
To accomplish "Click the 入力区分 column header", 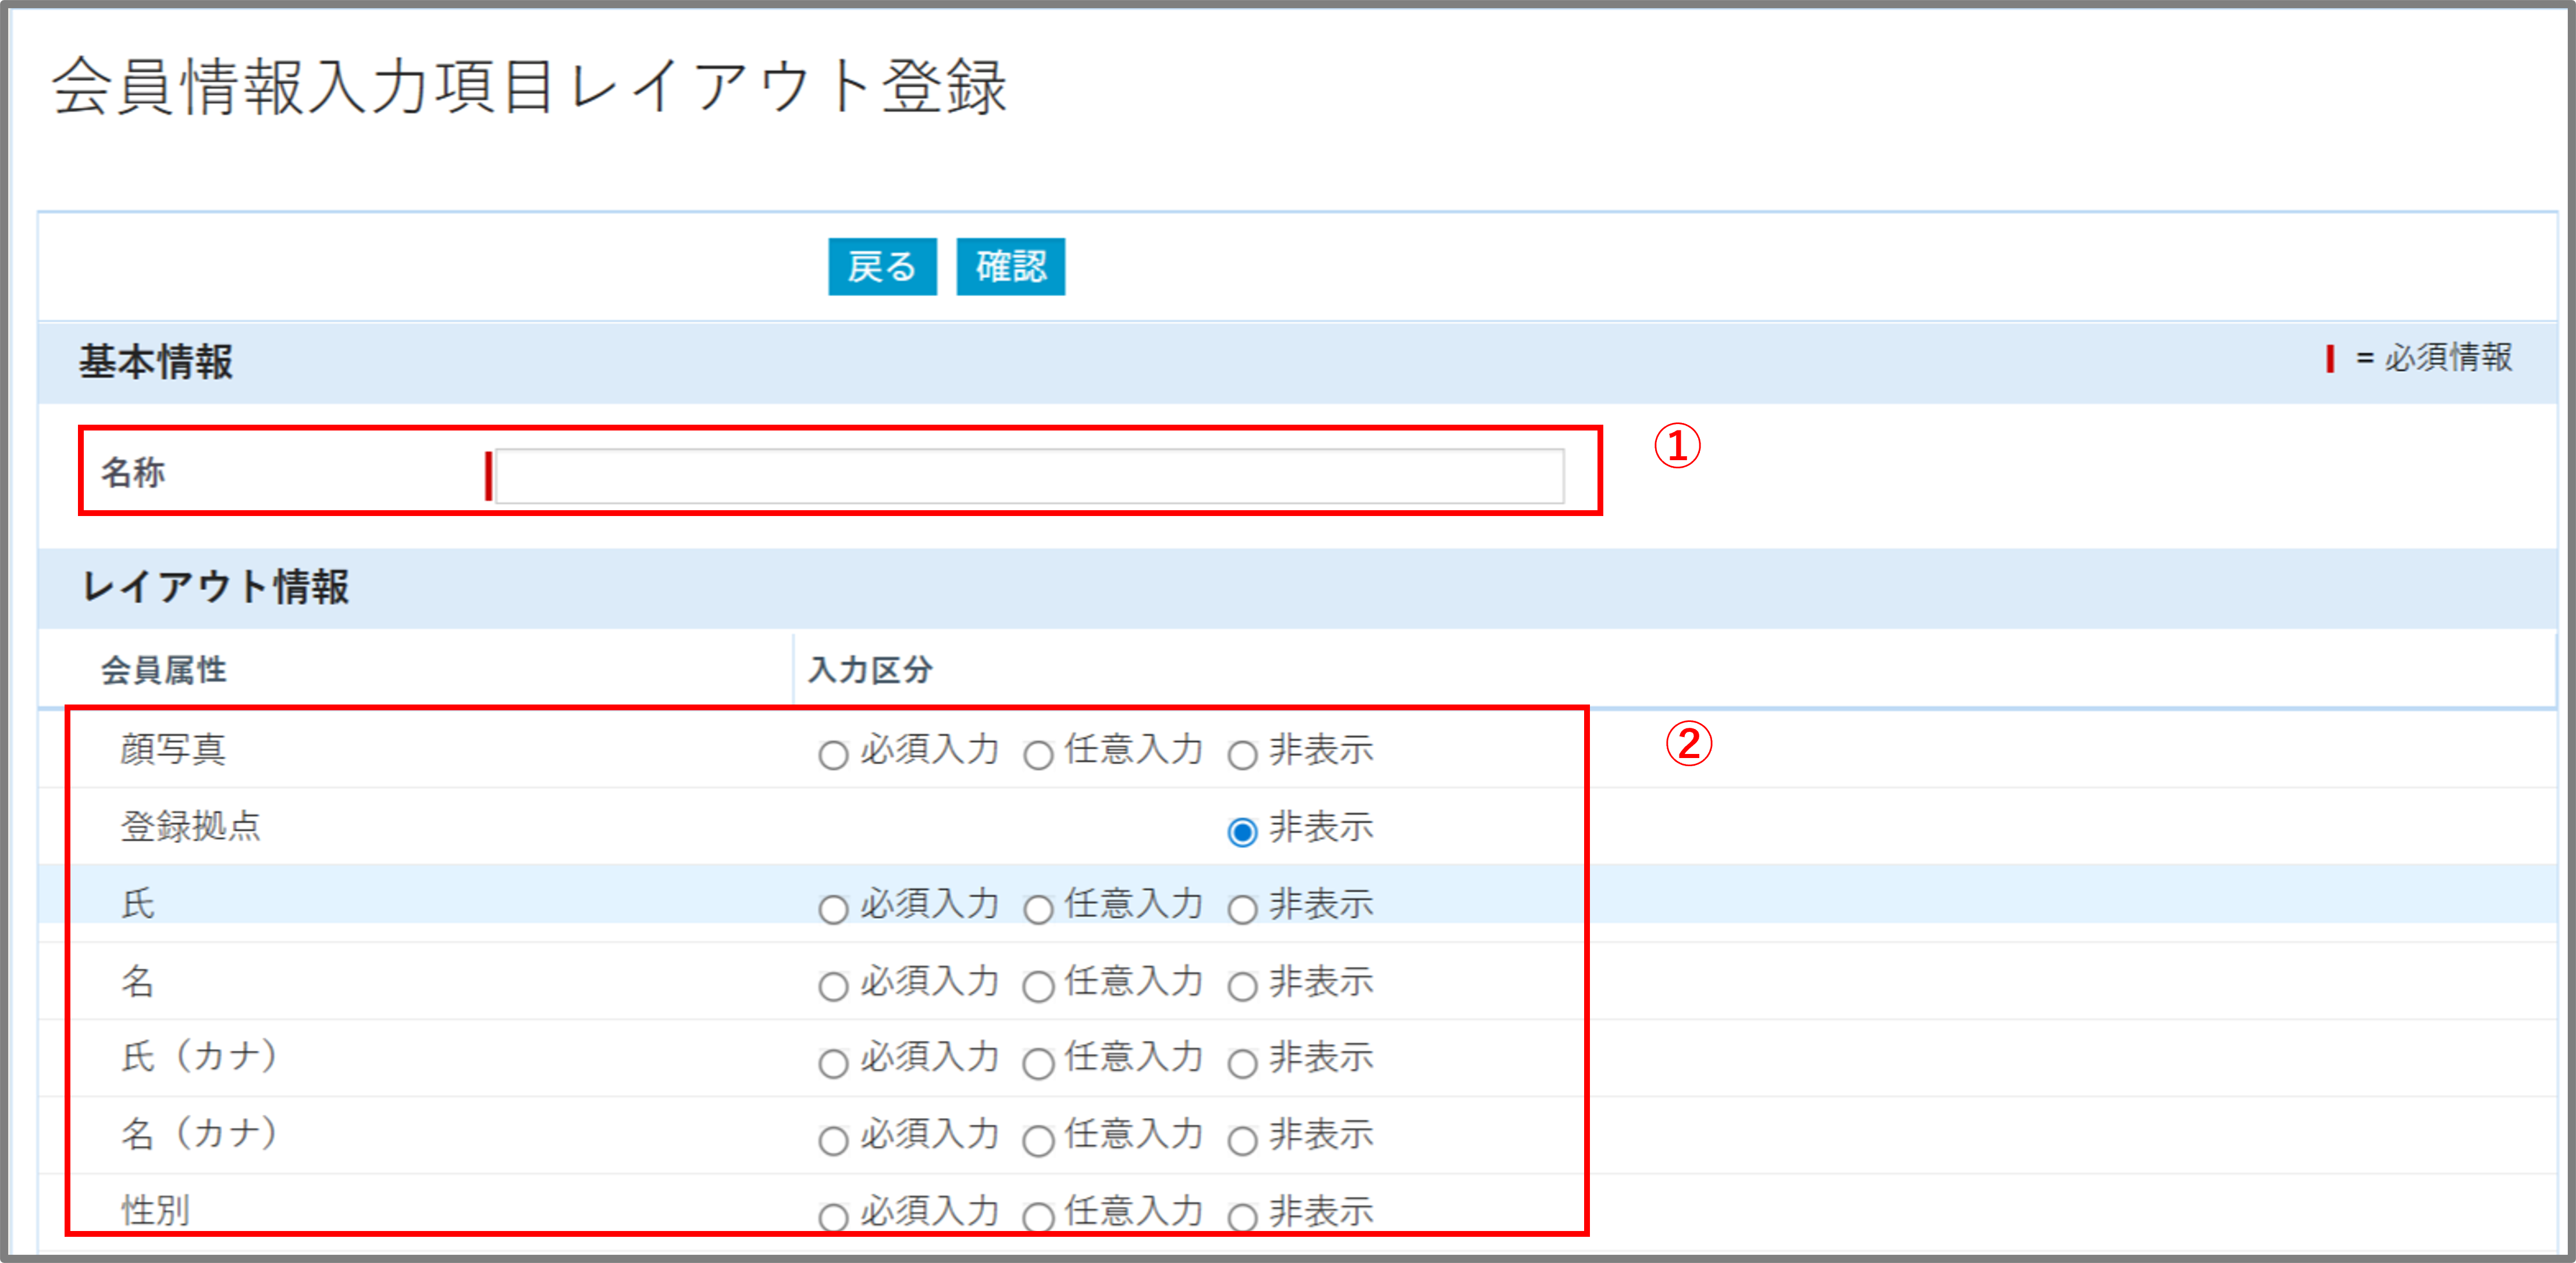I will point(870,670).
